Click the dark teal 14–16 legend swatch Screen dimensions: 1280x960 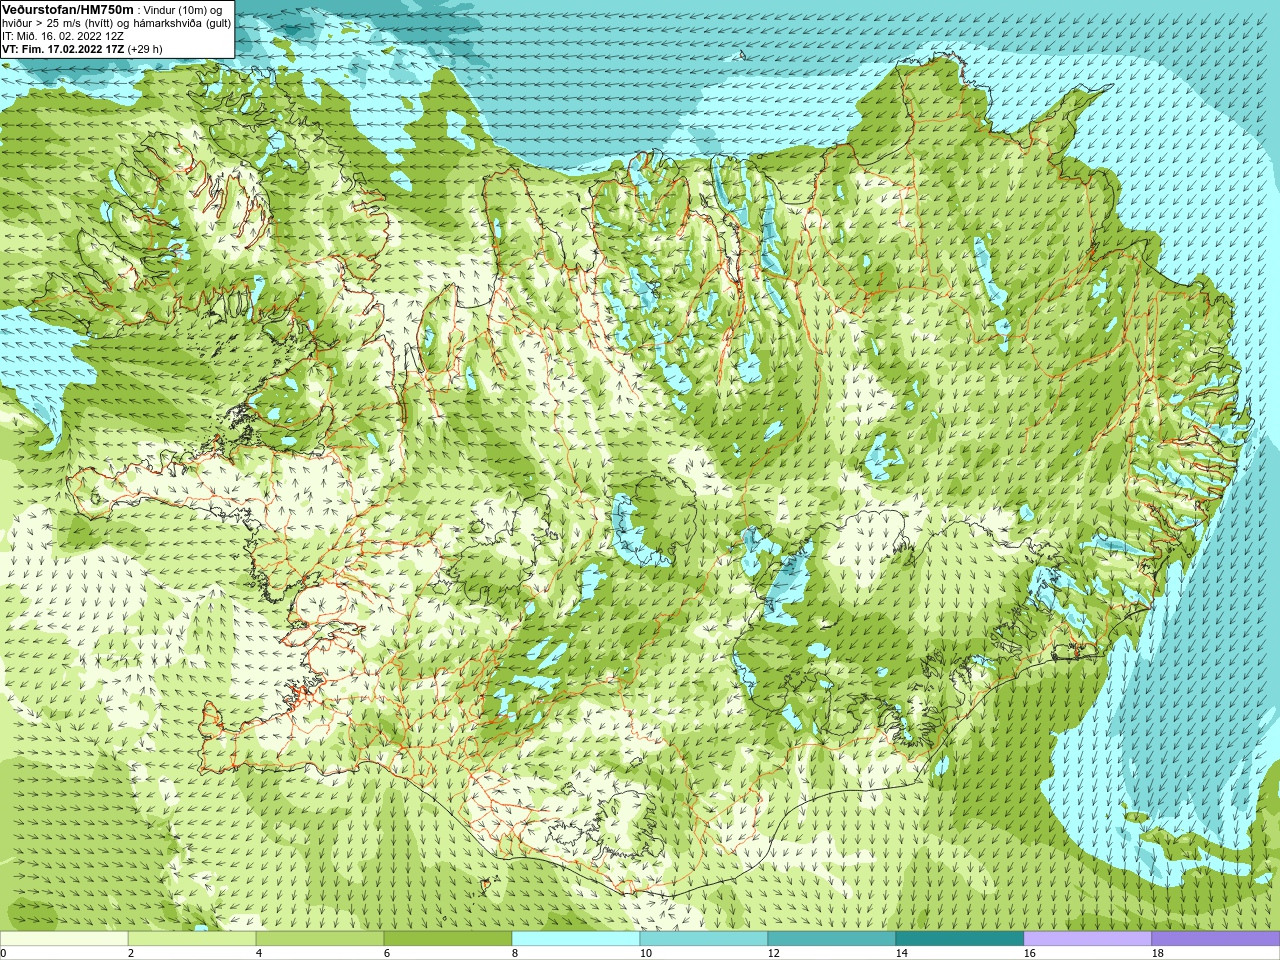tap(960, 939)
